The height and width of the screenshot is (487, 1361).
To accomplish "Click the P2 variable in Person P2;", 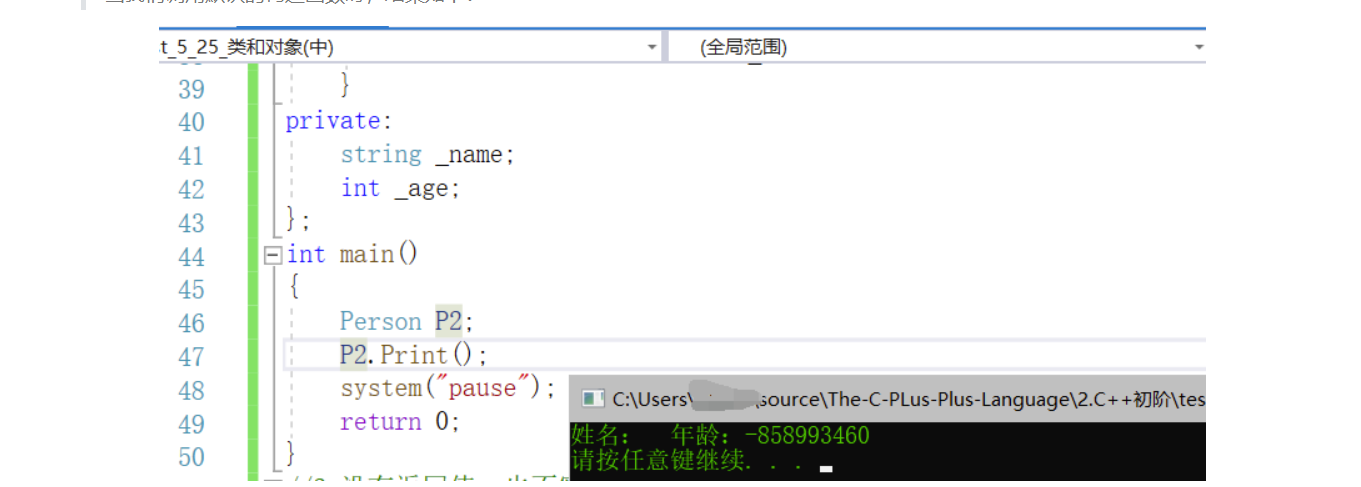I will click(449, 321).
